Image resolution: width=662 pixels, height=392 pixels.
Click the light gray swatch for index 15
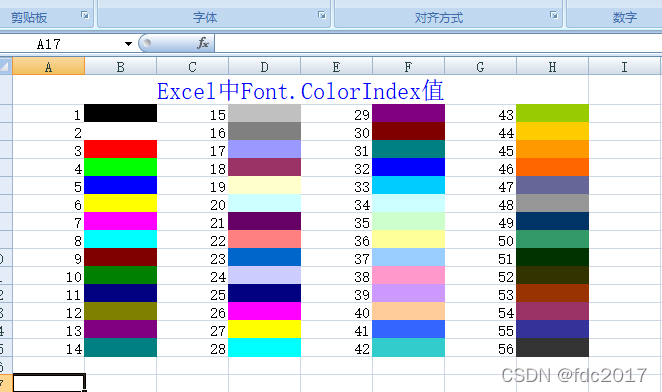click(265, 113)
